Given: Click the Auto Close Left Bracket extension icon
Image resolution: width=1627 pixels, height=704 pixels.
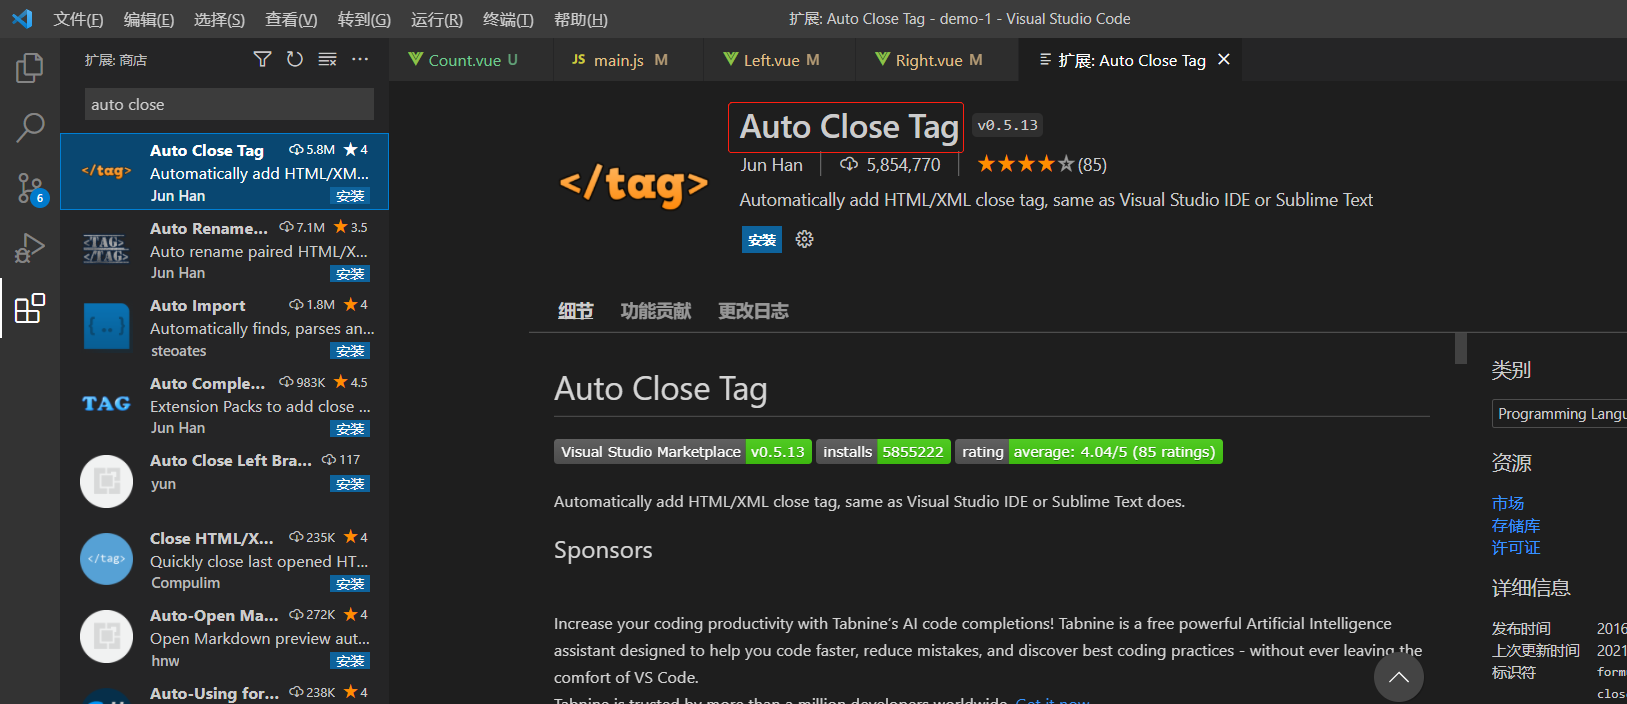Looking at the screenshot, I should click(x=106, y=482).
